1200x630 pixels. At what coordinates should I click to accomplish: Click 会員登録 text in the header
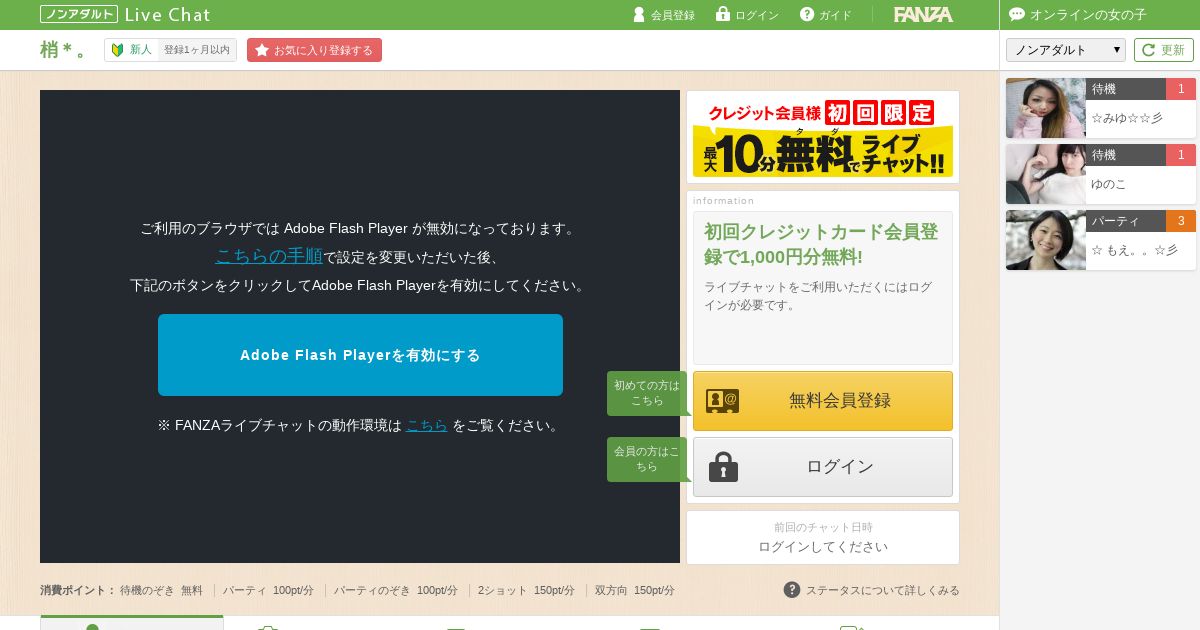tap(673, 15)
